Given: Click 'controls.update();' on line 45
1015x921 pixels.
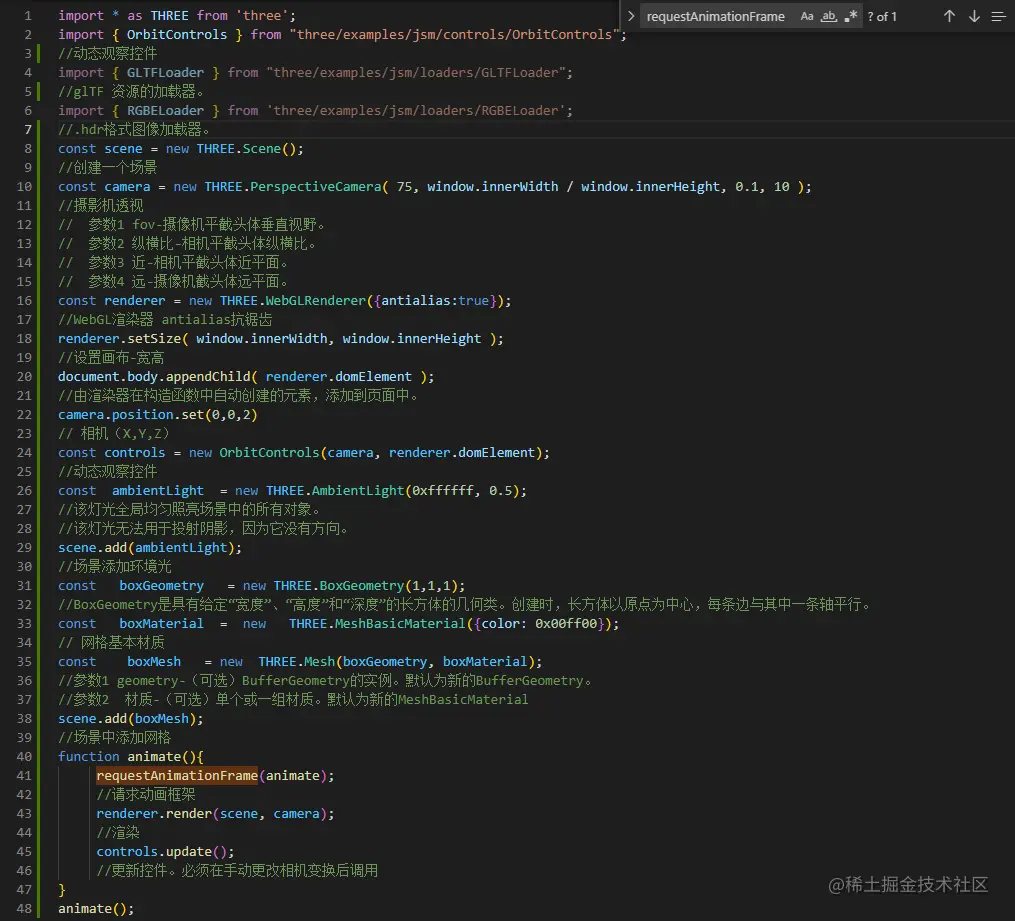Looking at the screenshot, I should click(x=165, y=852).
